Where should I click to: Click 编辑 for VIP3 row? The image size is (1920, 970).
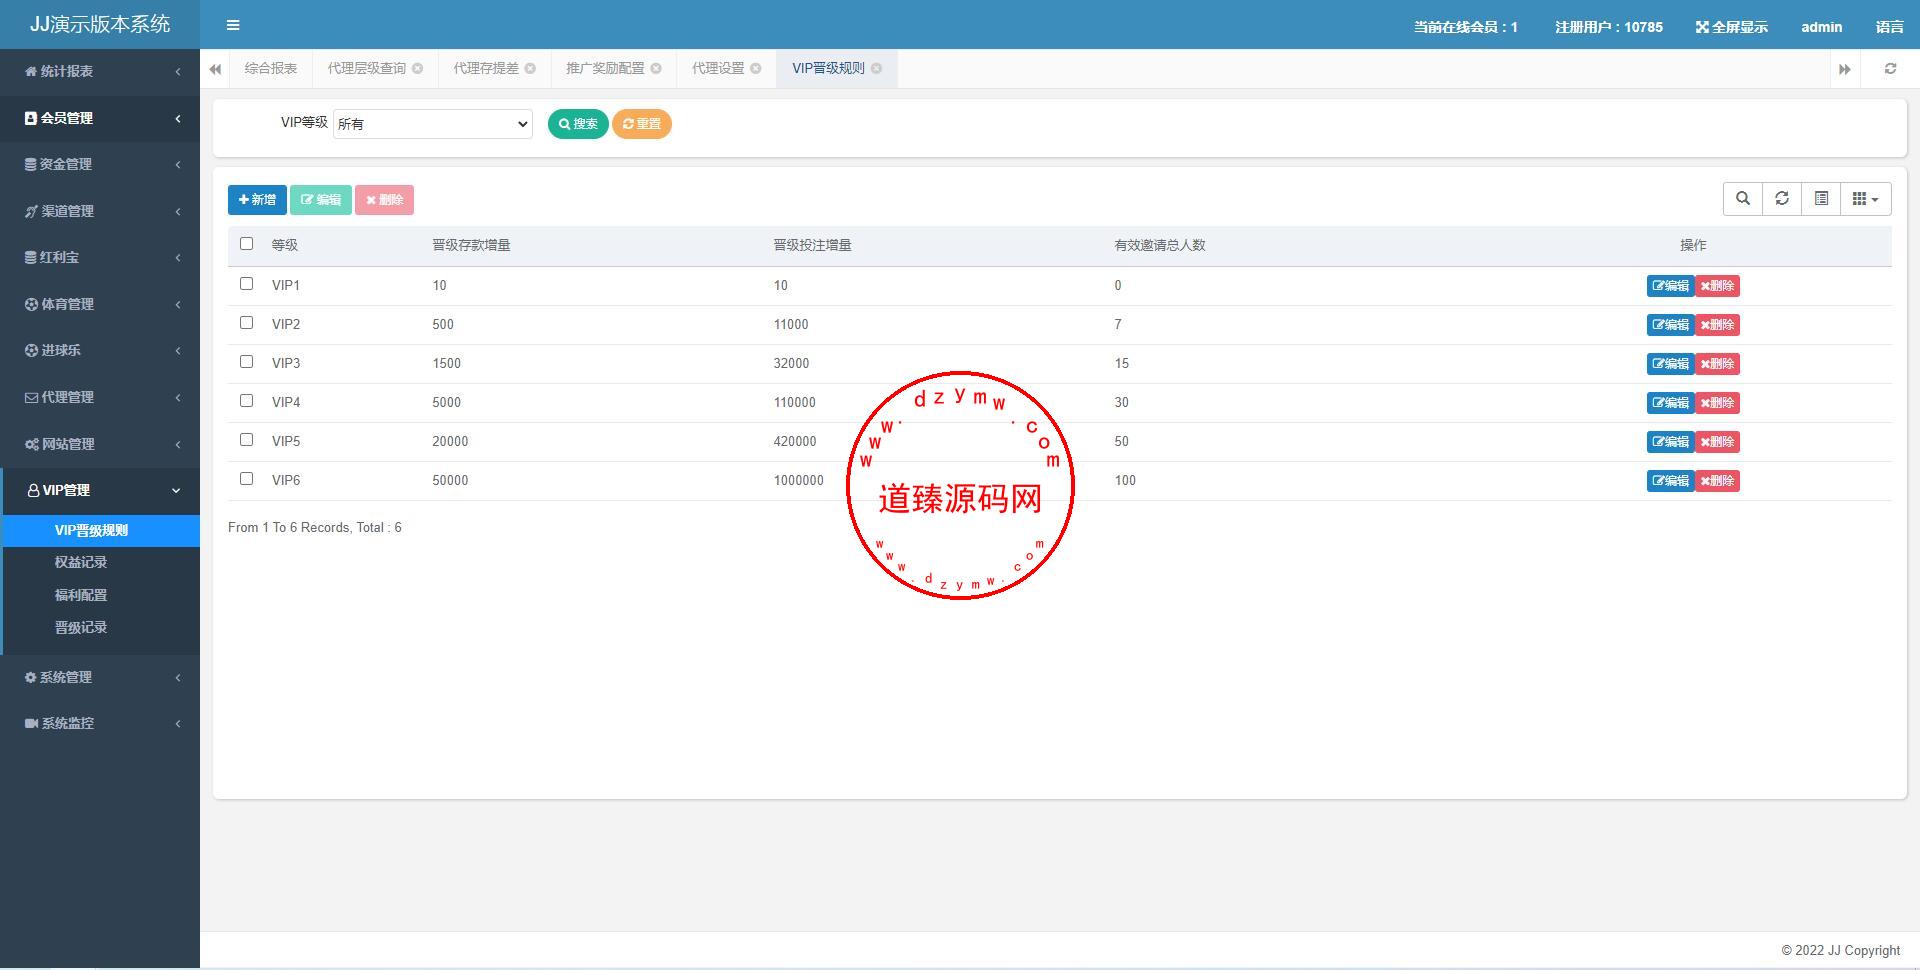[x=1670, y=364]
